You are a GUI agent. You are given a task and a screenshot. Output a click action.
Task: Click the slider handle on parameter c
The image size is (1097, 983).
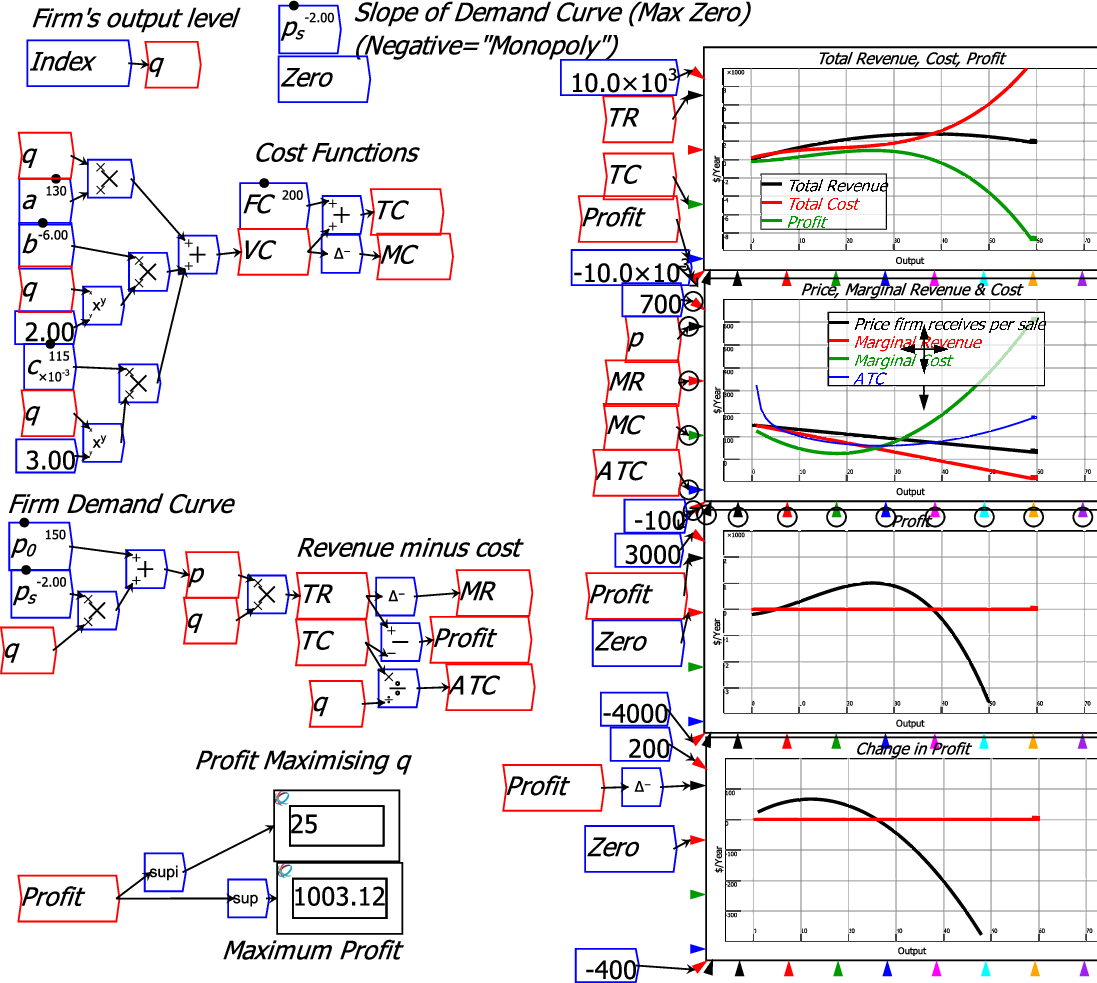pos(50,344)
